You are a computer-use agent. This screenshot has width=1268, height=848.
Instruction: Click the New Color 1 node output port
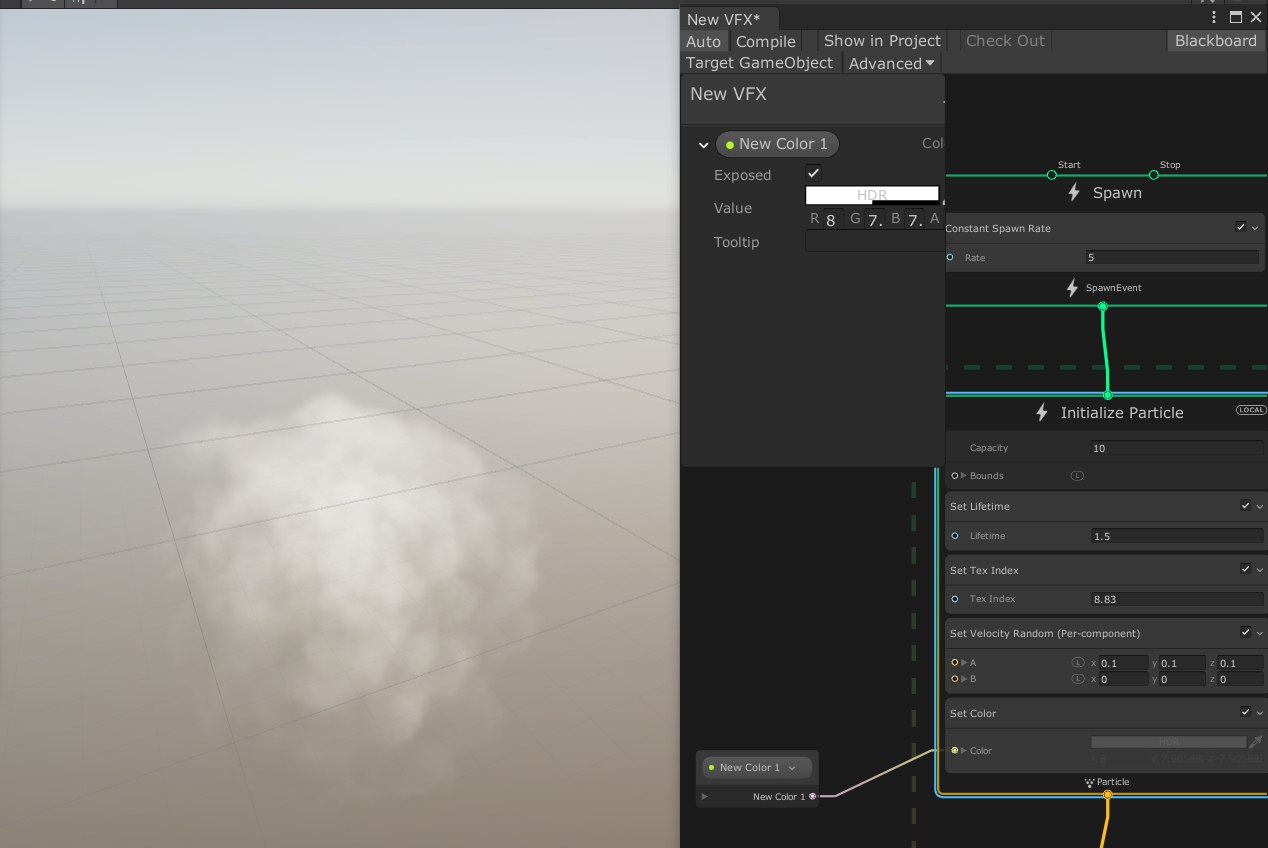pyautogui.click(x=812, y=797)
